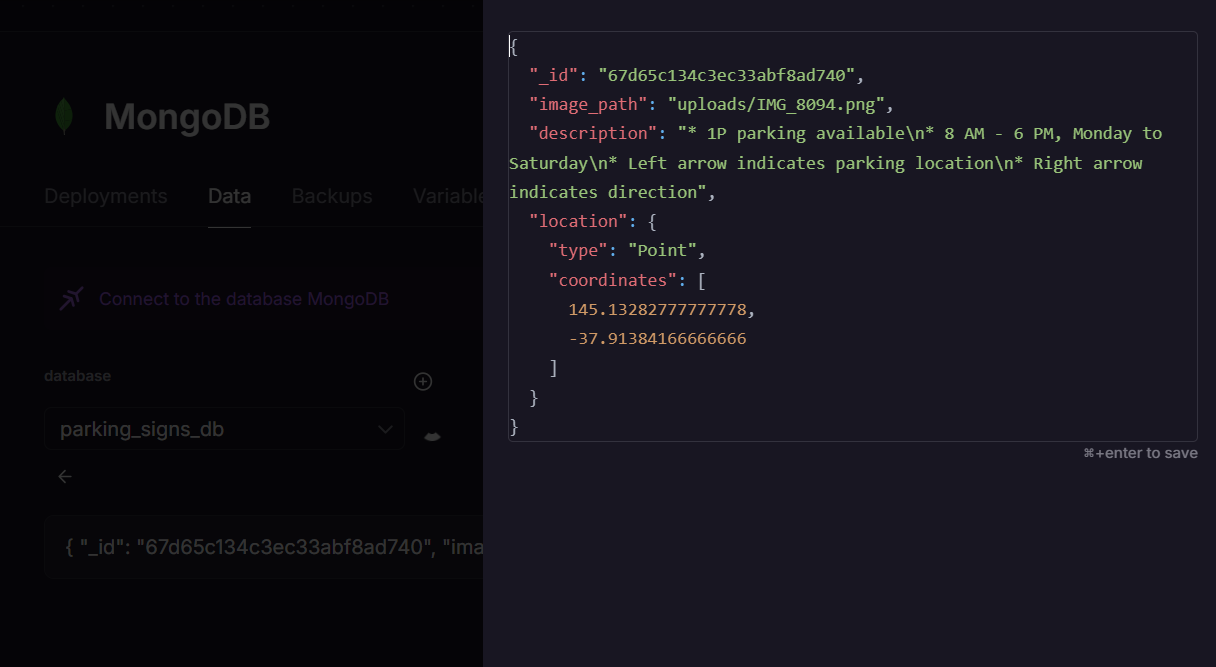The image size is (1216, 667).
Task: Click the "Point" type value
Action: coord(662,250)
